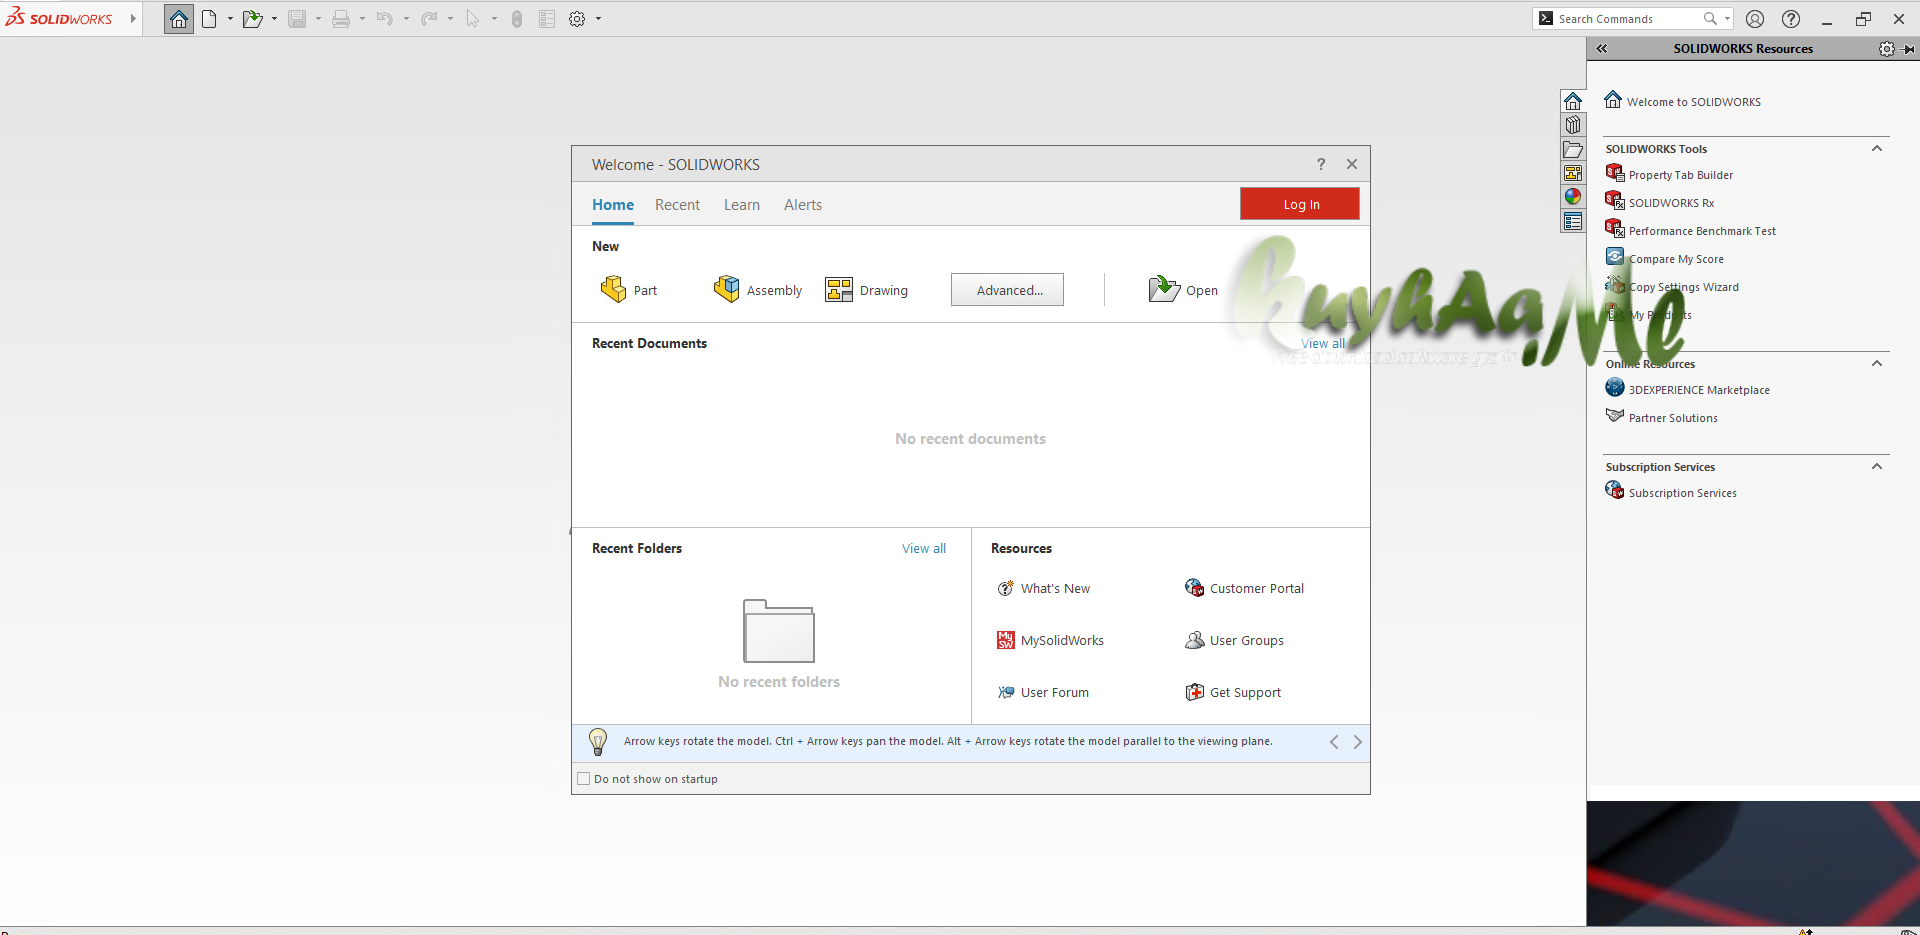Show the next tip arrow

click(x=1357, y=742)
